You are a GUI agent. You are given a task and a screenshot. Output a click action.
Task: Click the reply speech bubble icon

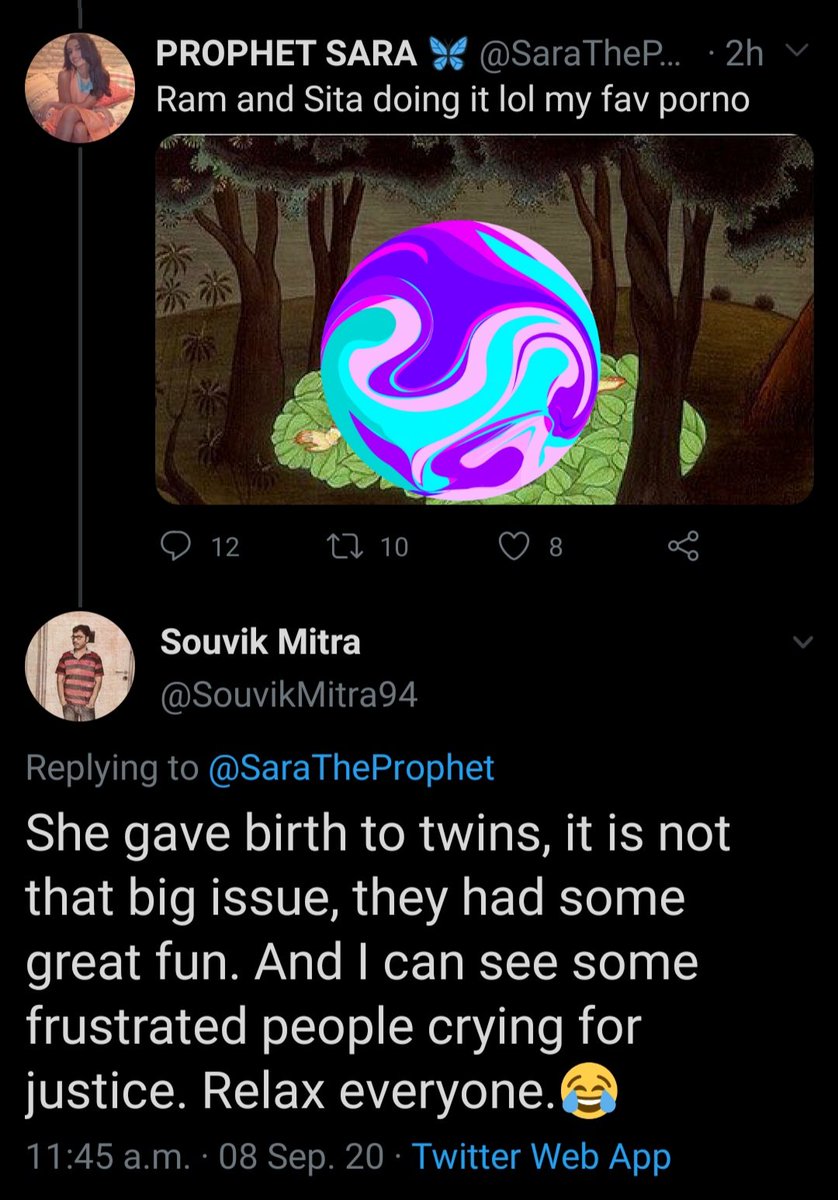176,546
